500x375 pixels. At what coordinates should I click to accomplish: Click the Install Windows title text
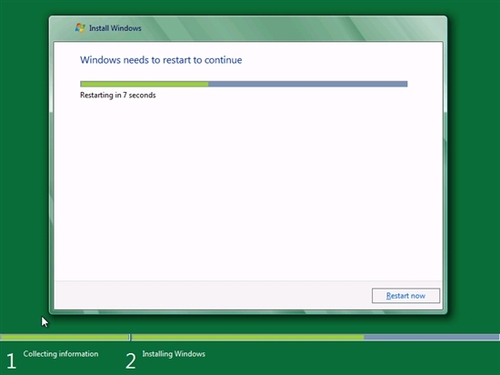coord(115,28)
